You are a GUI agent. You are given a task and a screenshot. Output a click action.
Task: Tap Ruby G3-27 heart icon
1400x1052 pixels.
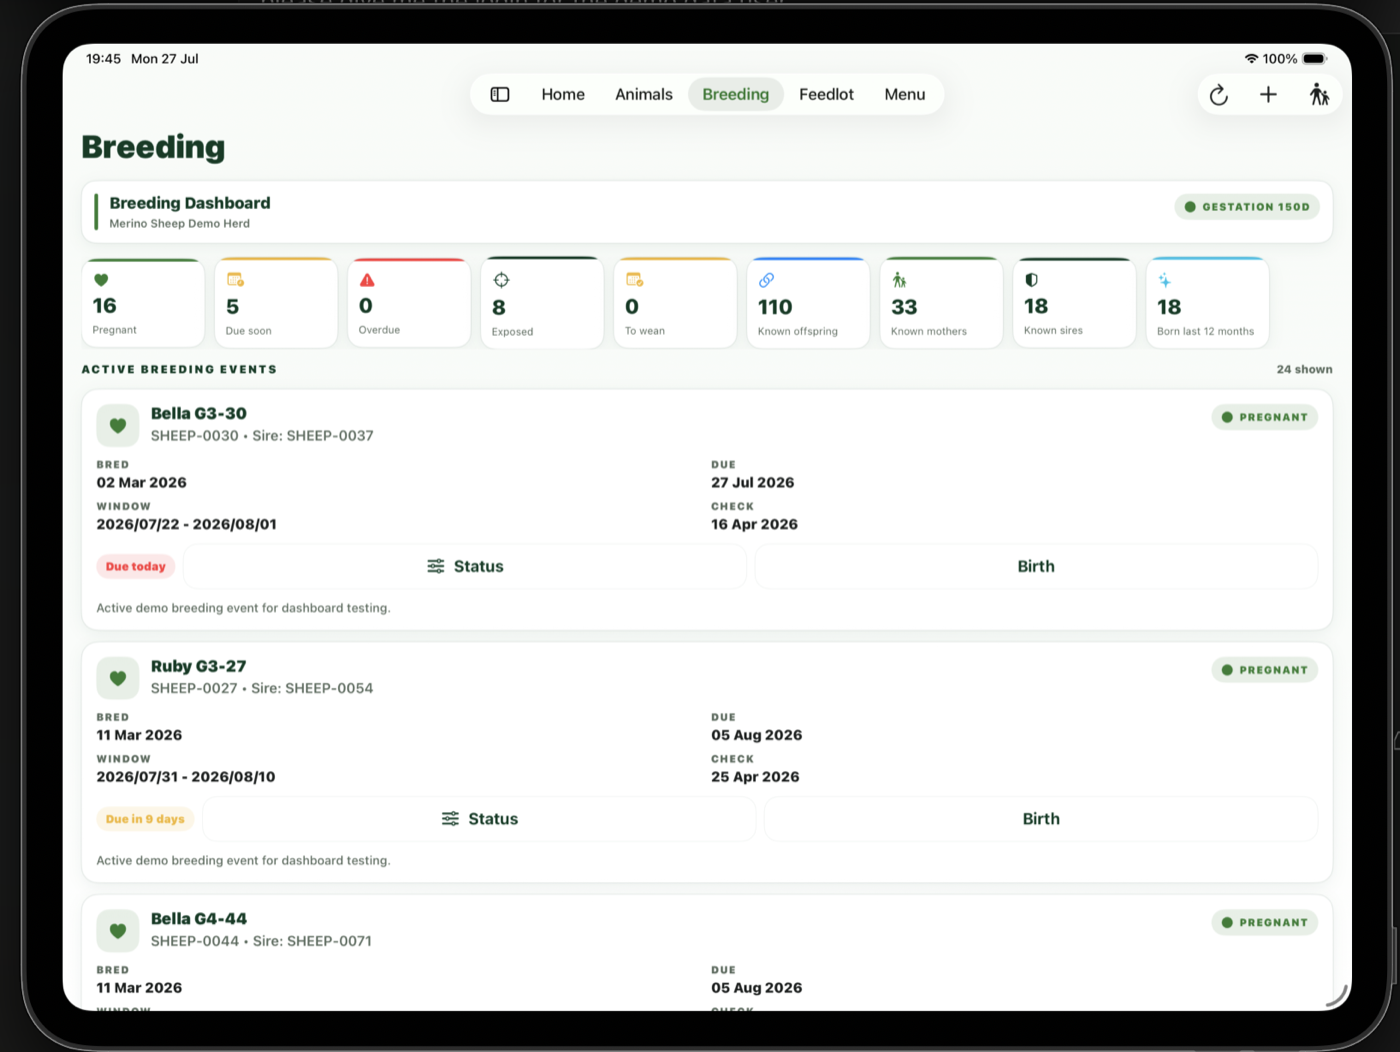pos(118,678)
